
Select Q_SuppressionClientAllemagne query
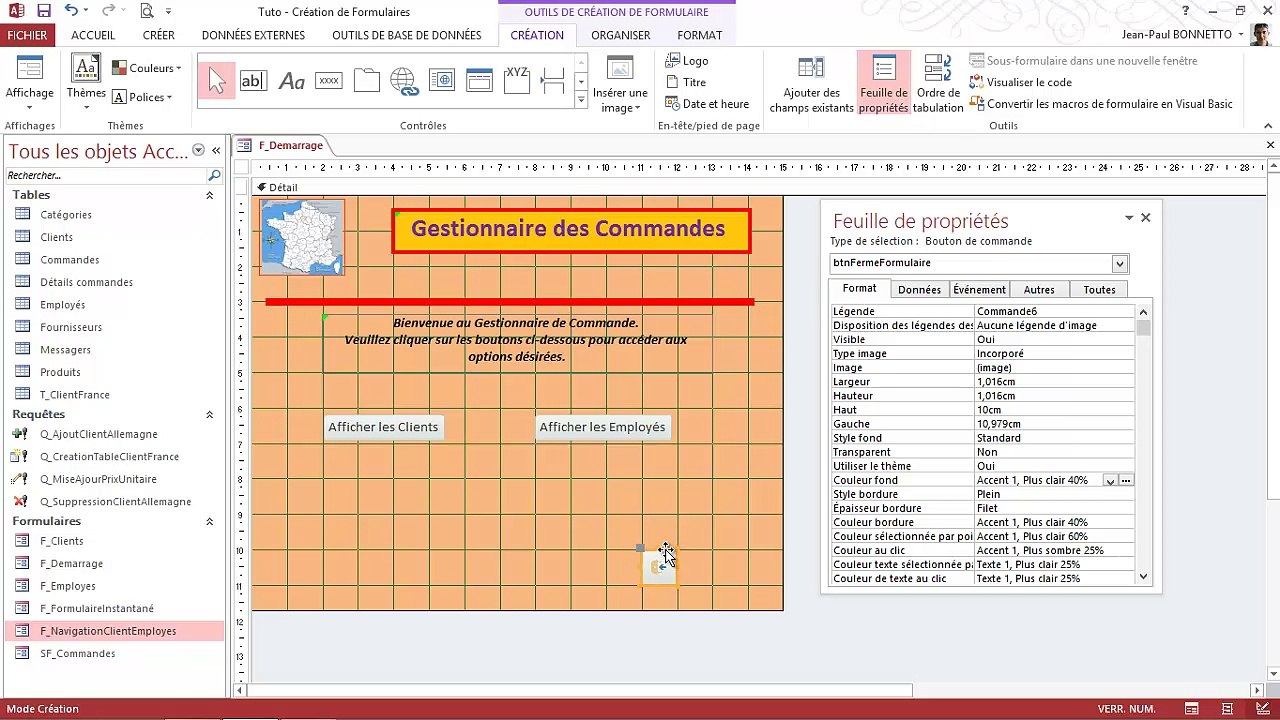(115, 501)
